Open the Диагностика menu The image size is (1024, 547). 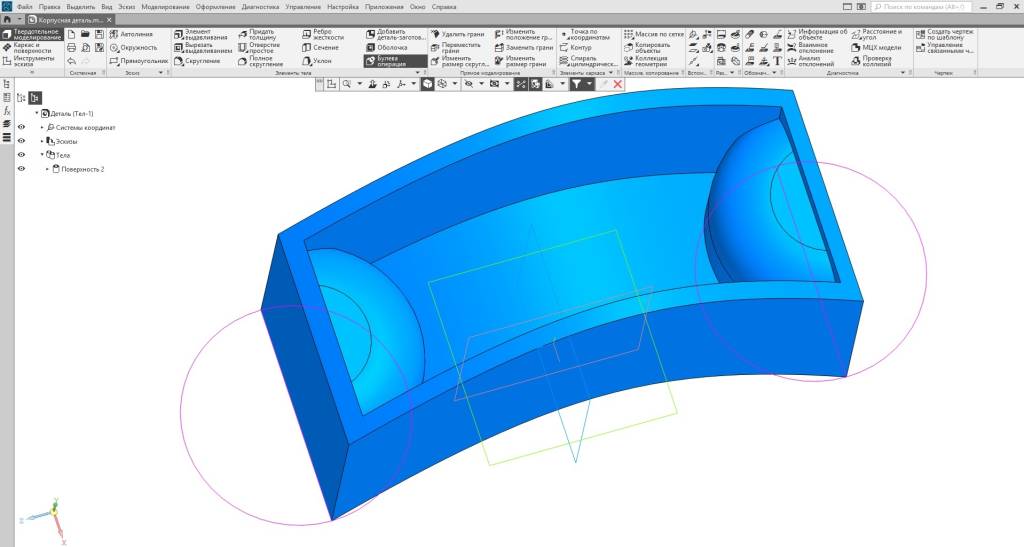(260, 7)
